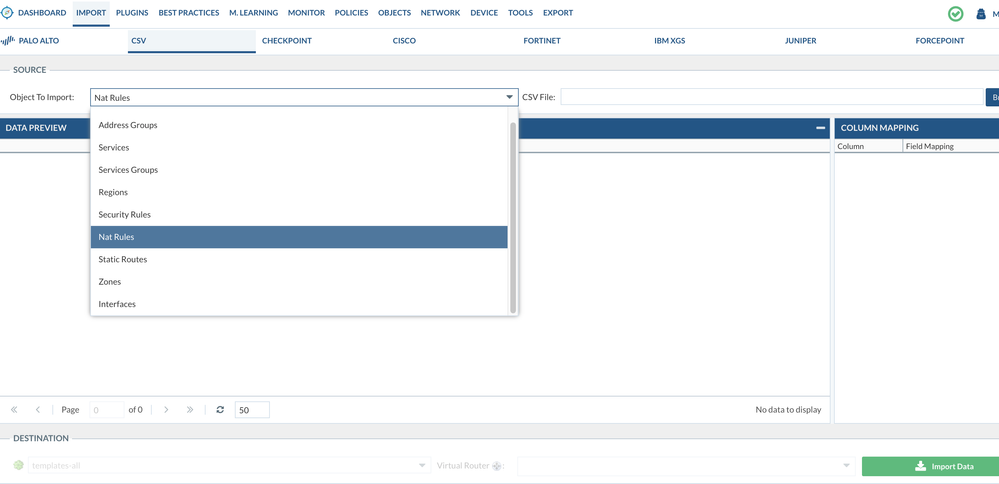This screenshot has width=999, height=484.
Task: Switch to the Fortinet tab
Action: (x=542, y=41)
